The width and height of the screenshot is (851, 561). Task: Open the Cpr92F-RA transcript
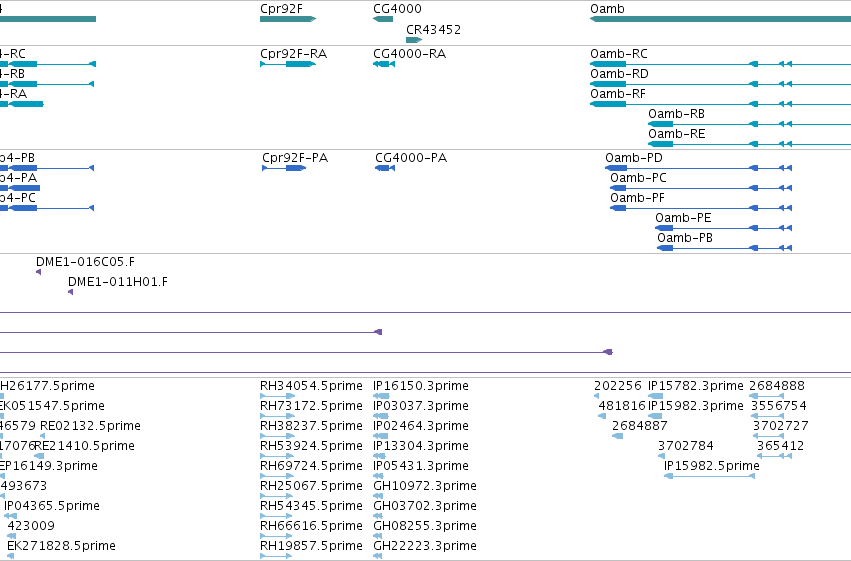[288, 64]
